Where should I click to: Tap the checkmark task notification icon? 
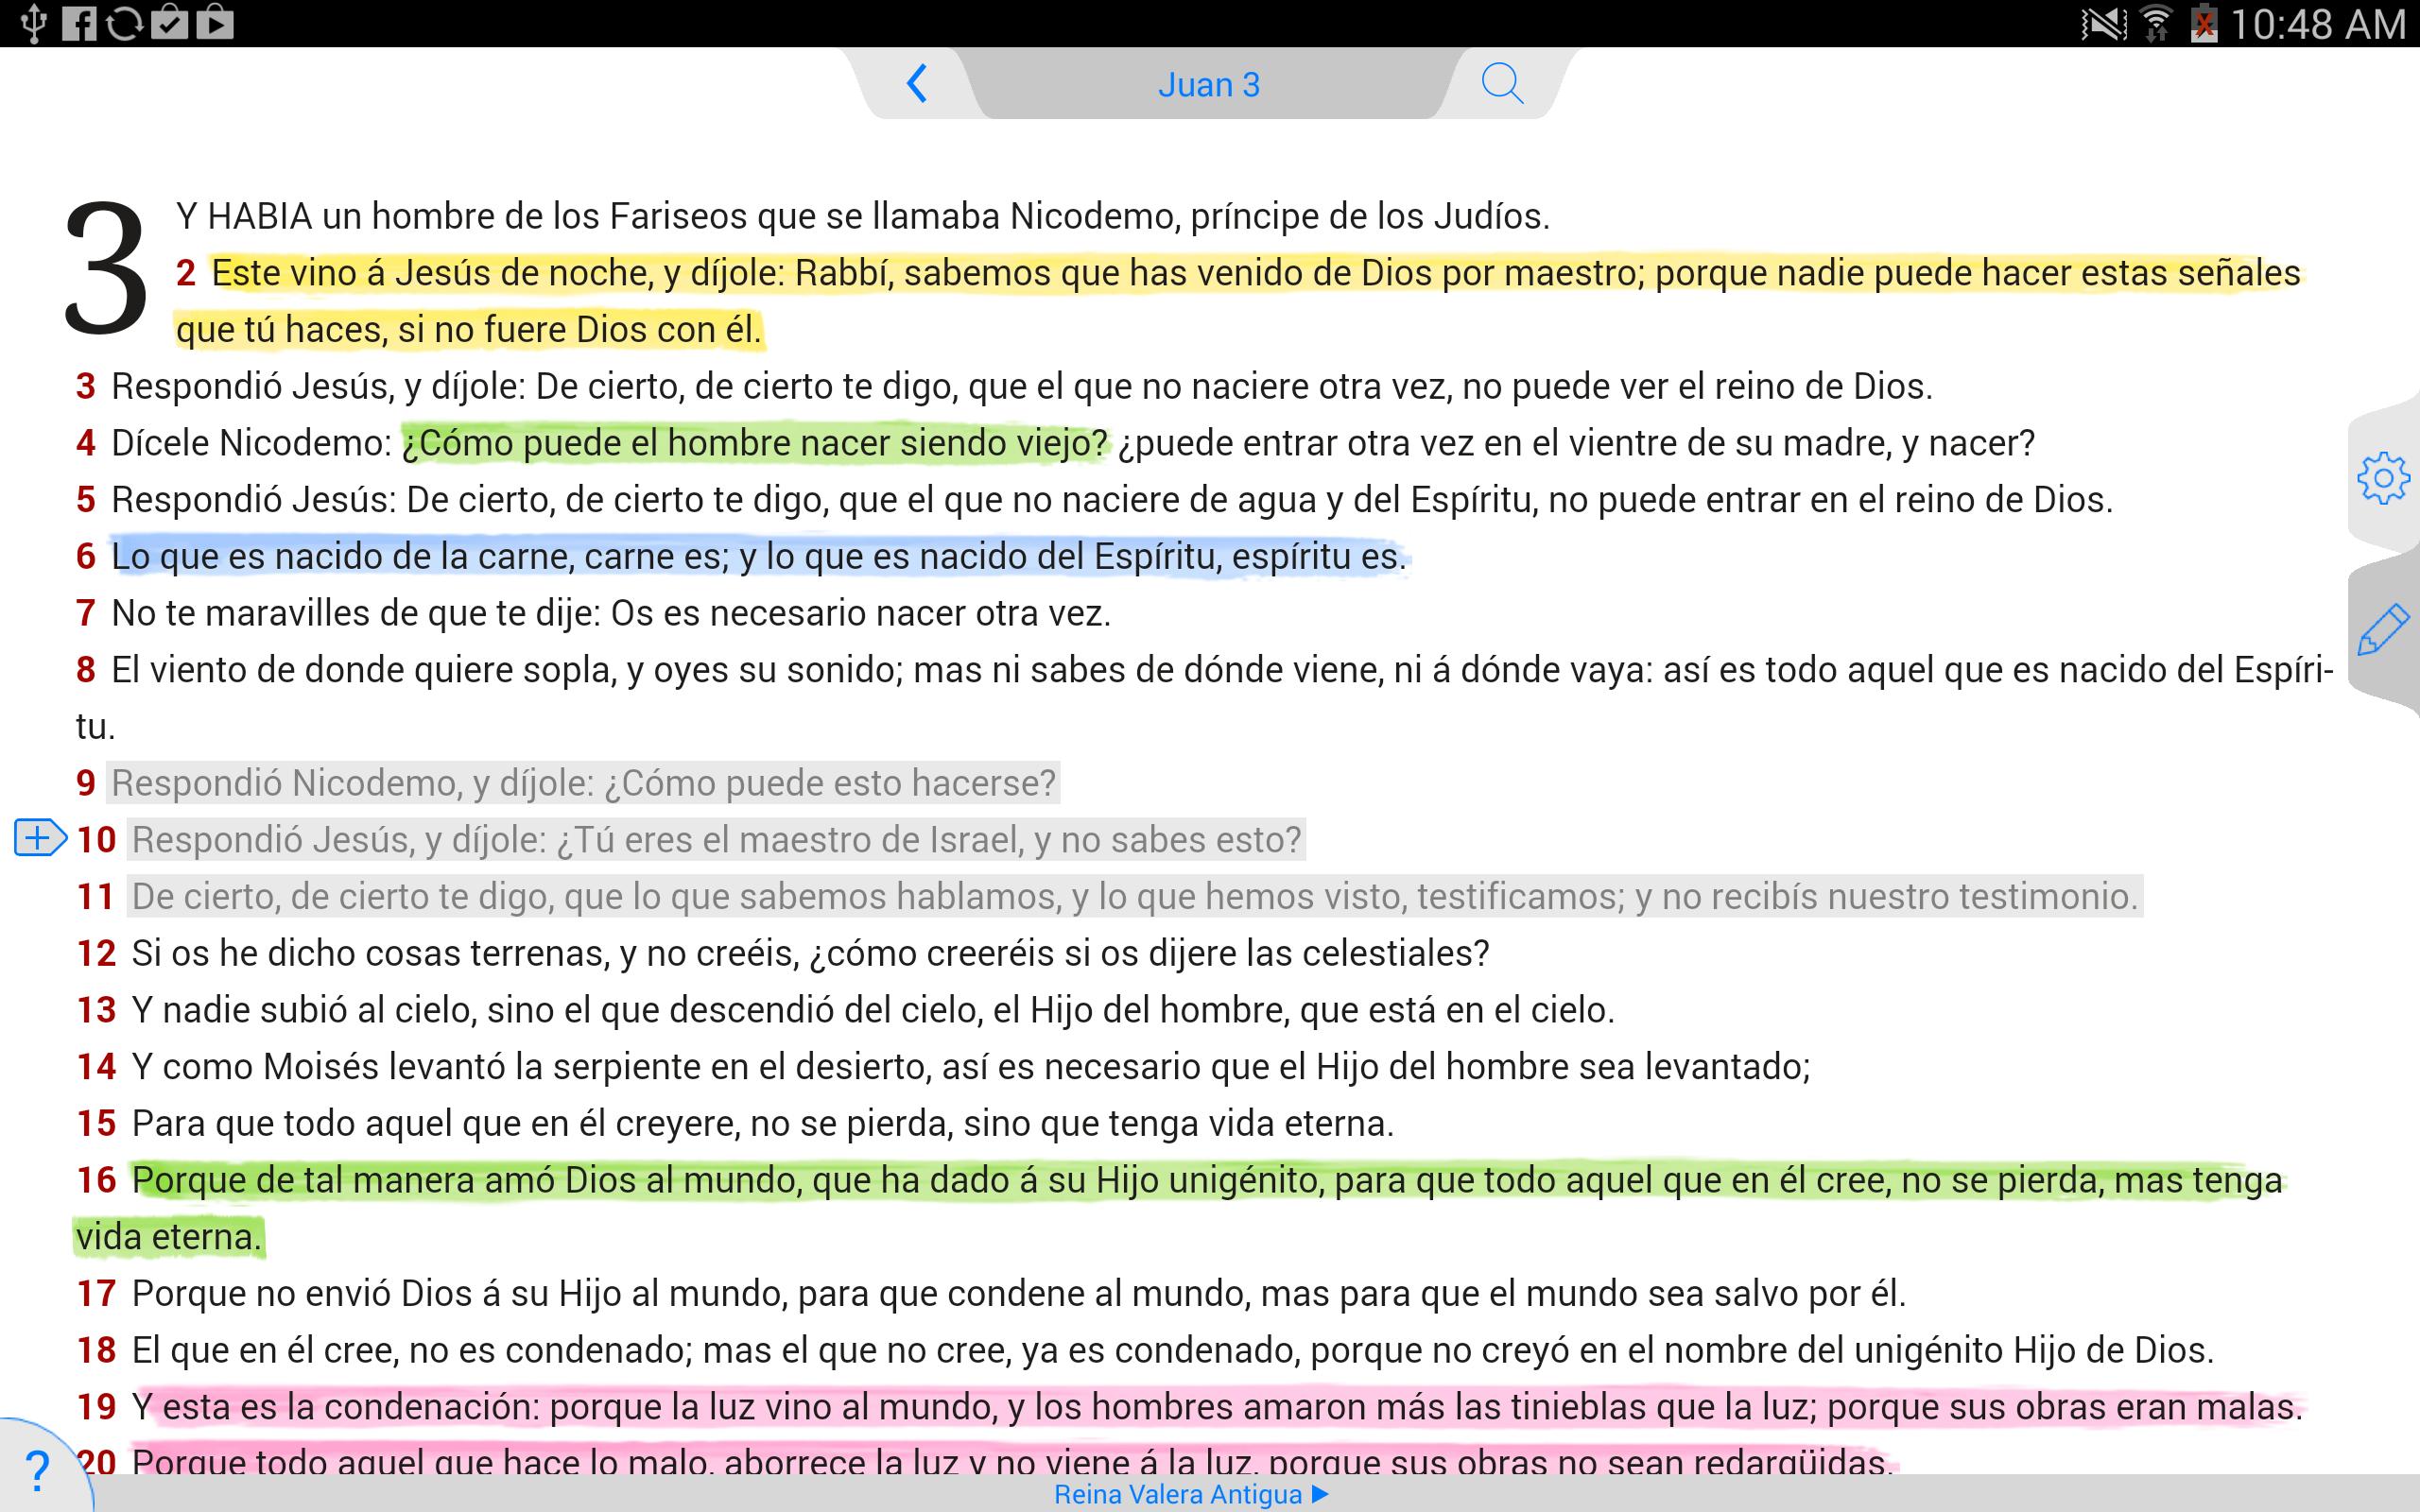pos(169,23)
